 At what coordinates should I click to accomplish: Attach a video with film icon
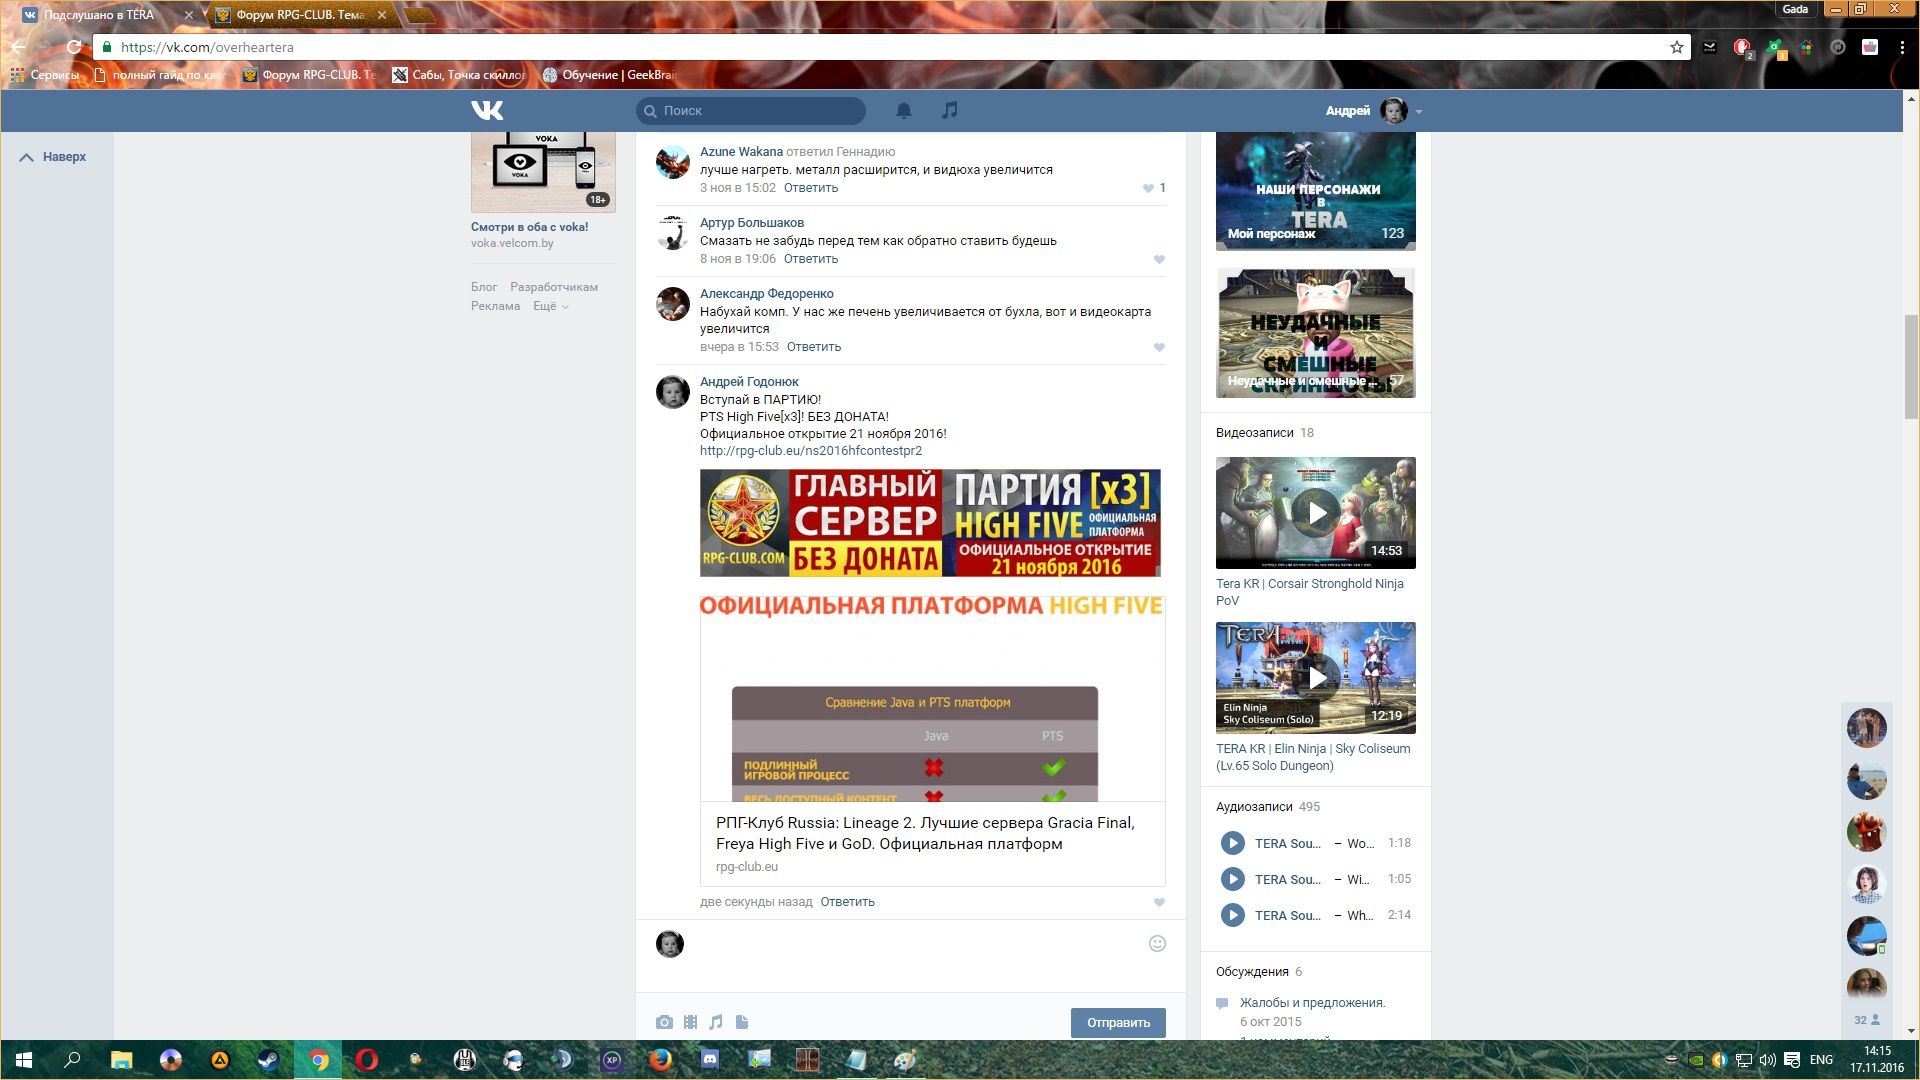tap(690, 1022)
